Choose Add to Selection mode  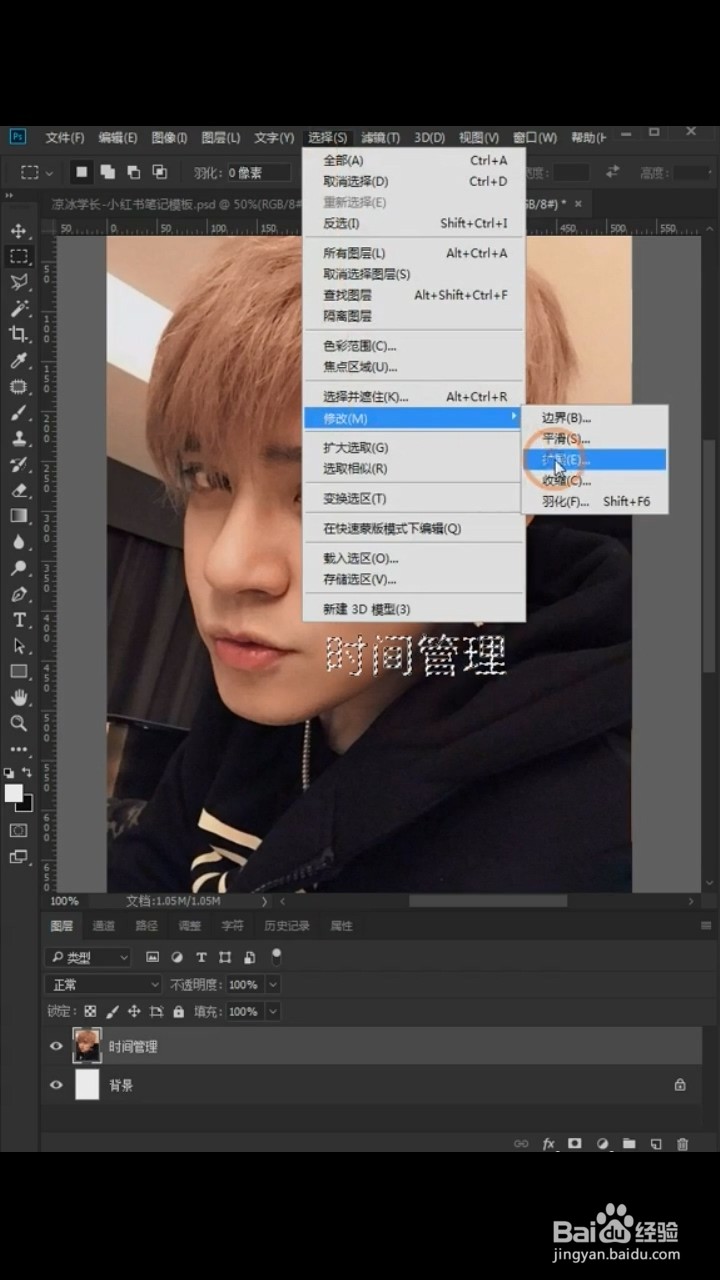tap(108, 172)
